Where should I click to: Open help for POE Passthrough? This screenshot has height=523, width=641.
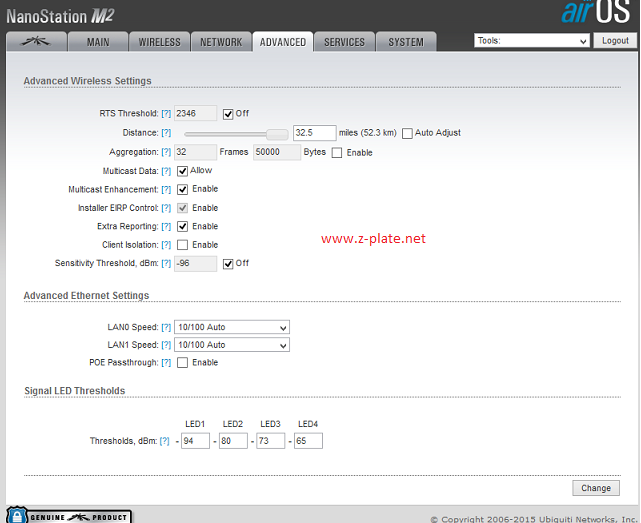tap(166, 362)
